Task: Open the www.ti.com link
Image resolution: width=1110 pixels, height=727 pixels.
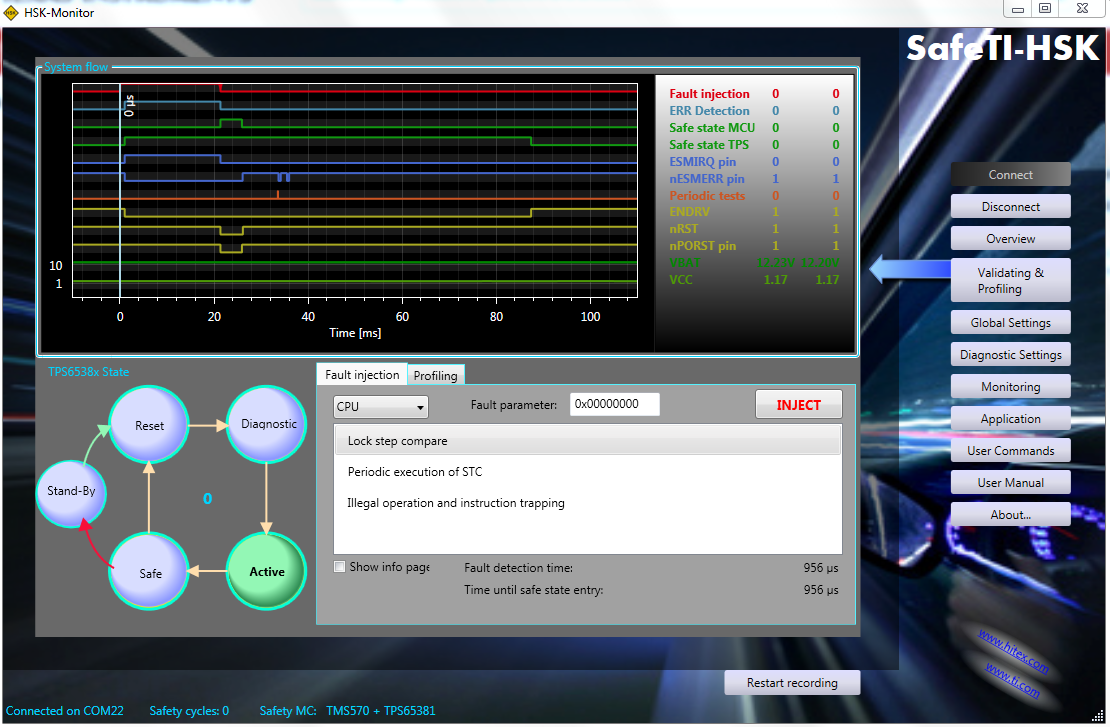Action: click(x=1012, y=680)
